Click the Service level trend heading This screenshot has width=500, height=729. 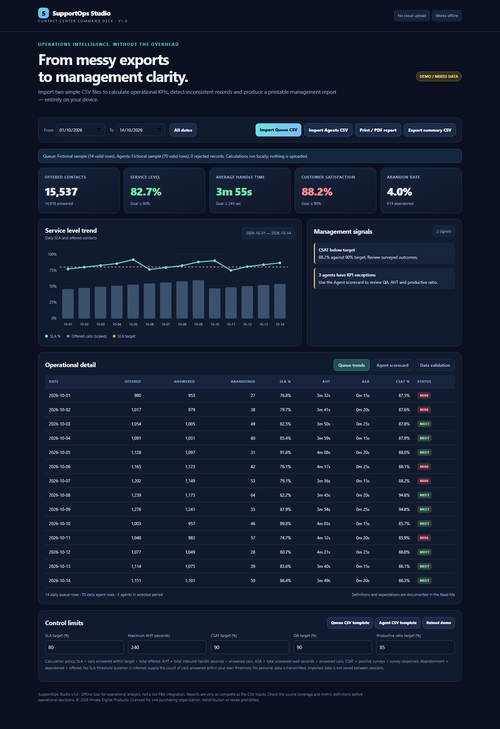tap(71, 231)
